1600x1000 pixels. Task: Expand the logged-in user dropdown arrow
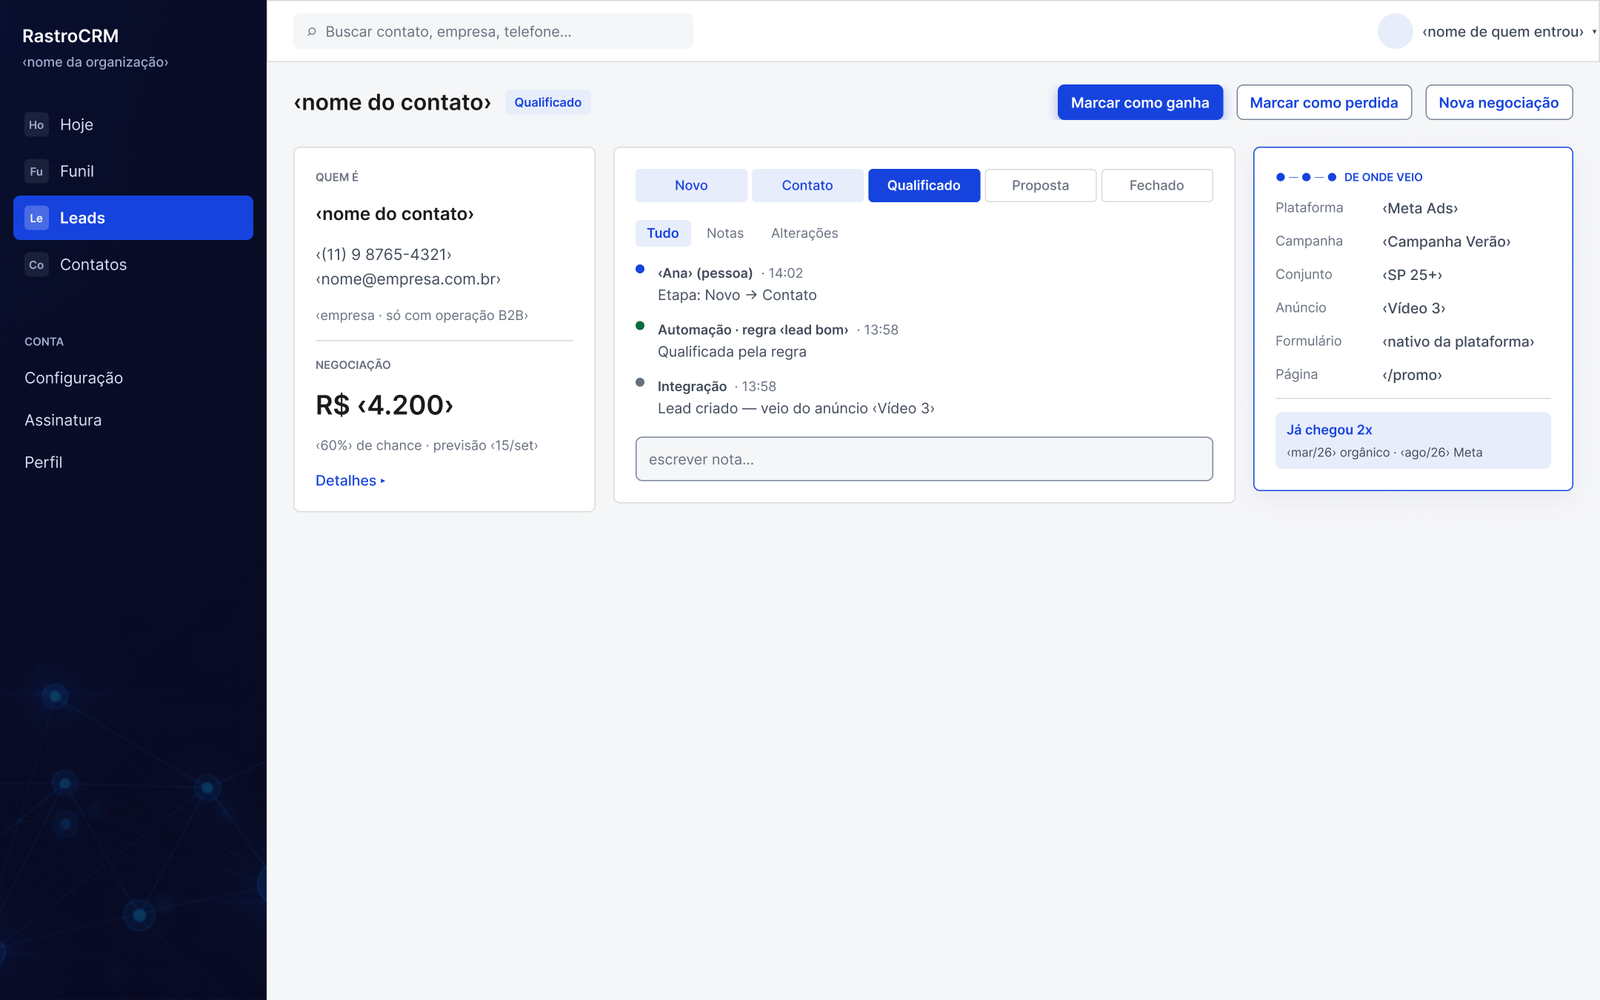pyautogui.click(x=1594, y=32)
